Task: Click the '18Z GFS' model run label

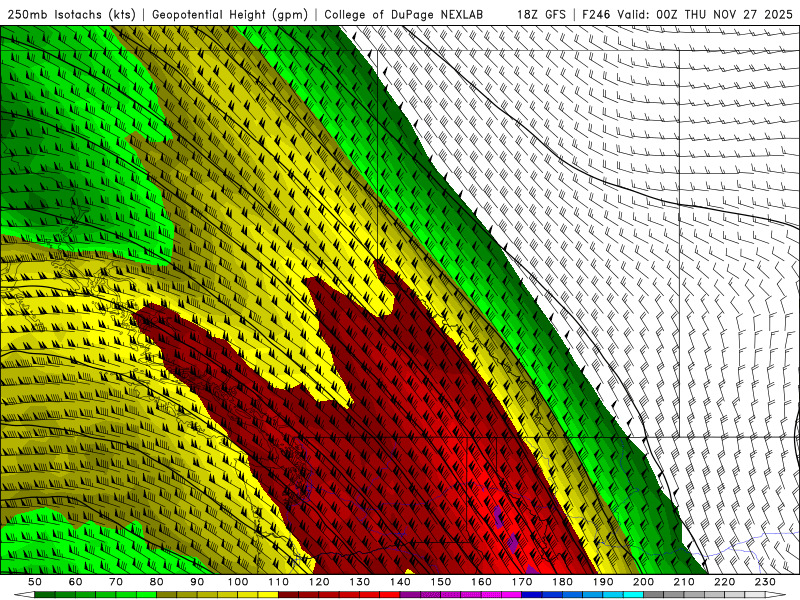Action: pos(541,15)
